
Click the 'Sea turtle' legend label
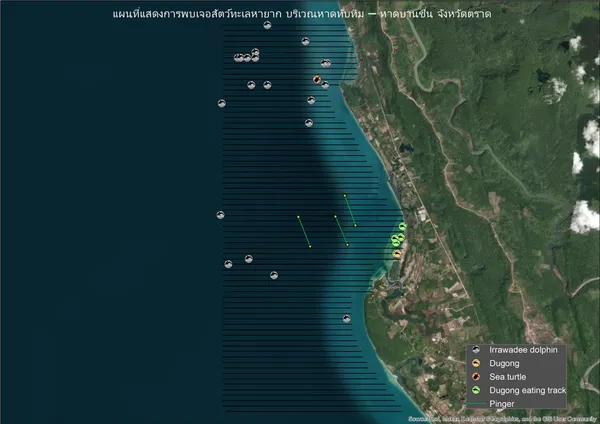pyautogui.click(x=508, y=377)
